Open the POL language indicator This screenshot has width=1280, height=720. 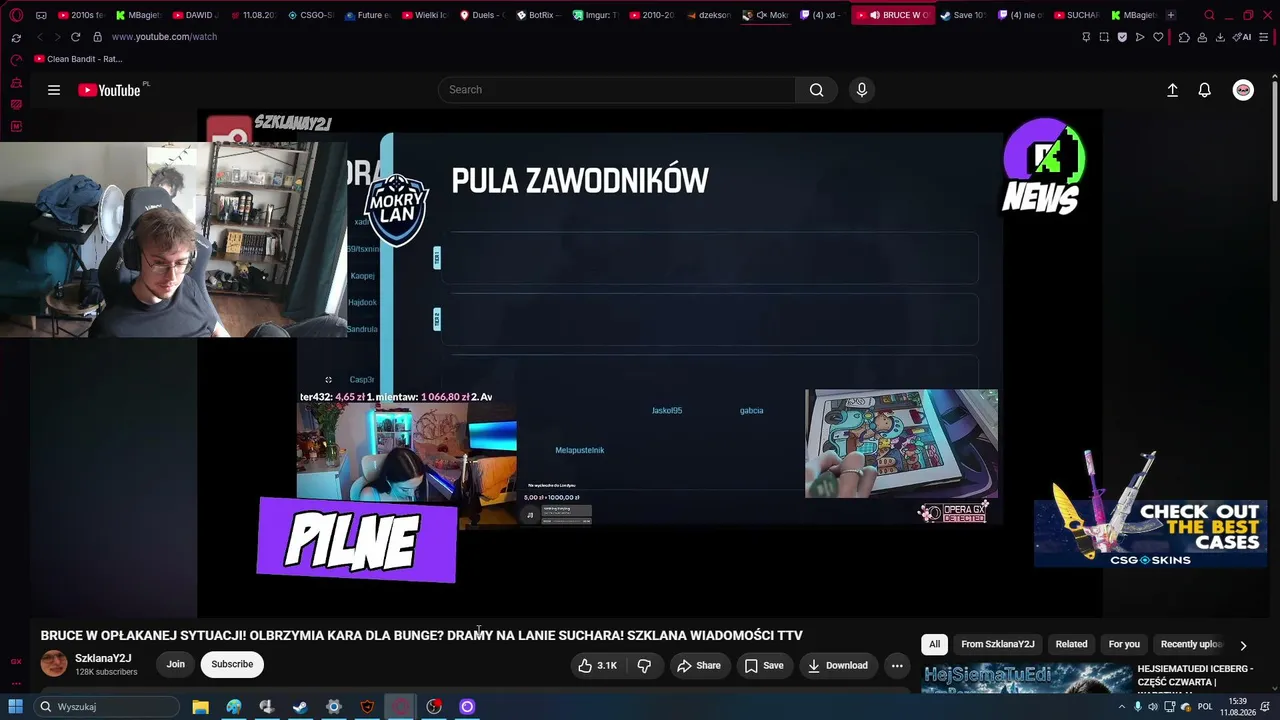point(1205,707)
